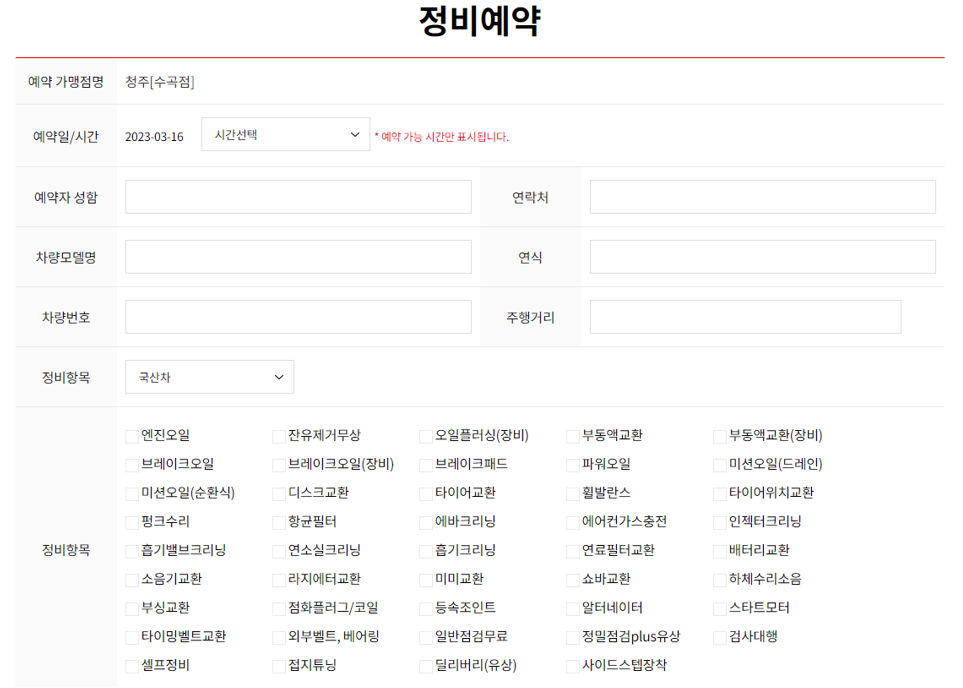Focus the 차량모델명 text field

[x=298, y=257]
